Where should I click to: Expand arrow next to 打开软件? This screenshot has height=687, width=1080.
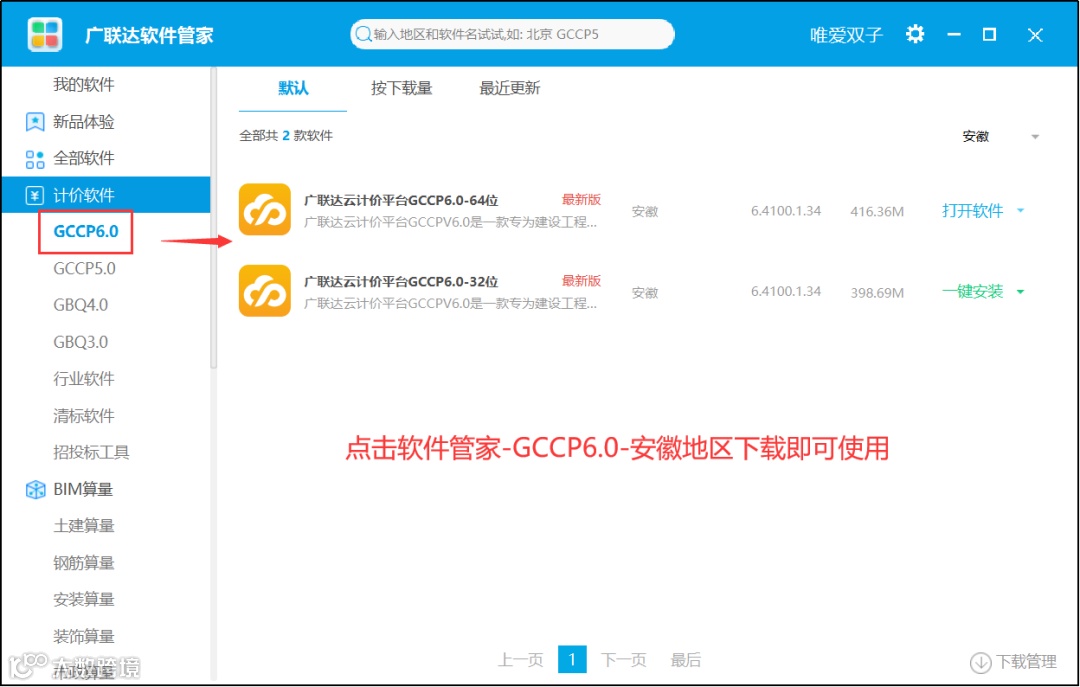(1021, 211)
